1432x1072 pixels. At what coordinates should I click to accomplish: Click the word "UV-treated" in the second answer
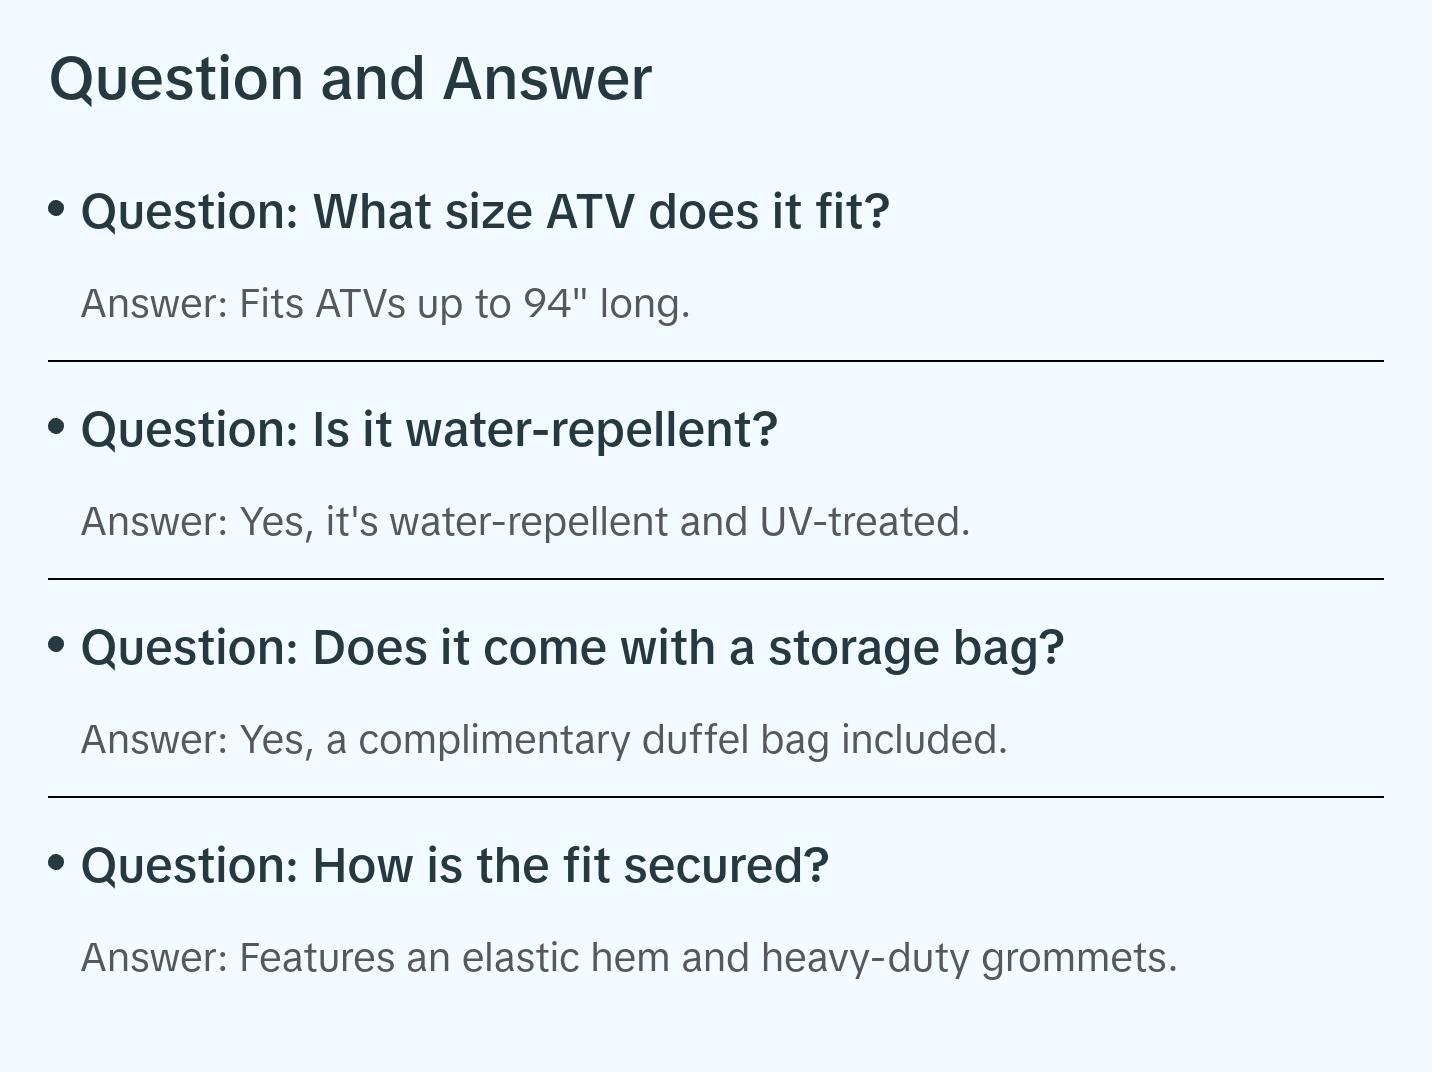point(864,522)
